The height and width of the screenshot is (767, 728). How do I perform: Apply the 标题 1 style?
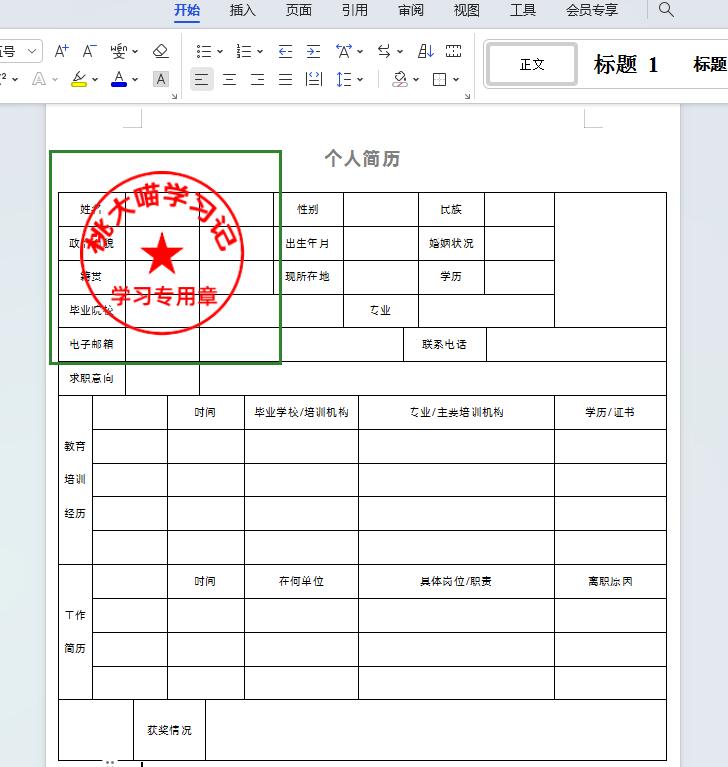(x=626, y=64)
